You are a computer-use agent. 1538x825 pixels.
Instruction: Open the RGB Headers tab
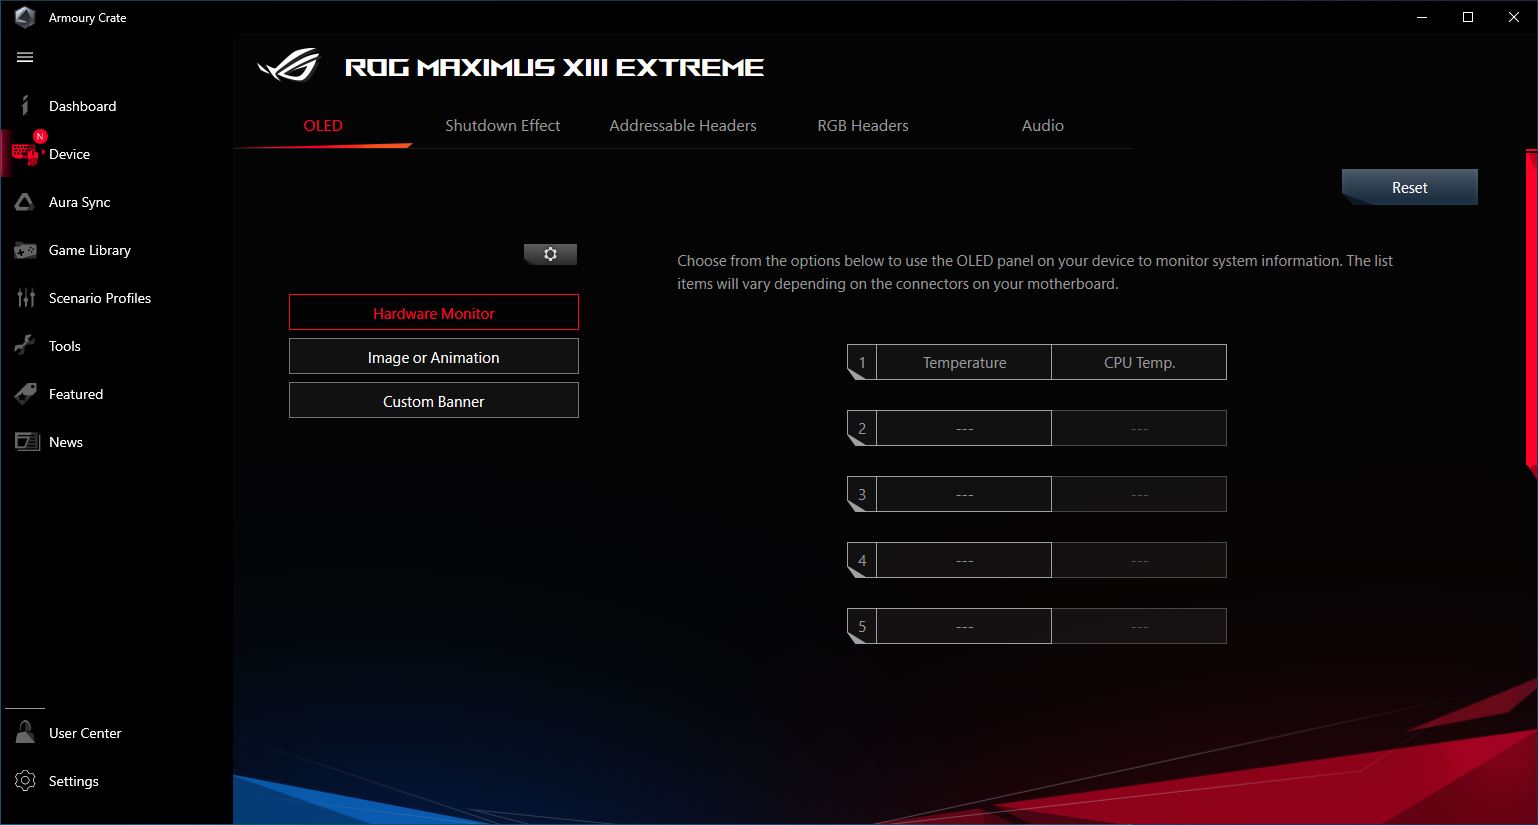tap(863, 125)
